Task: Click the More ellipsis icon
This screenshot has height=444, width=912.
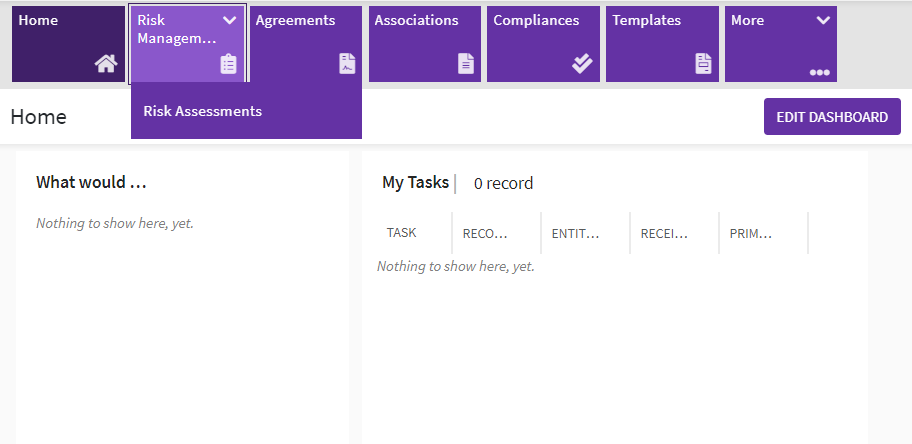Action: tap(820, 72)
